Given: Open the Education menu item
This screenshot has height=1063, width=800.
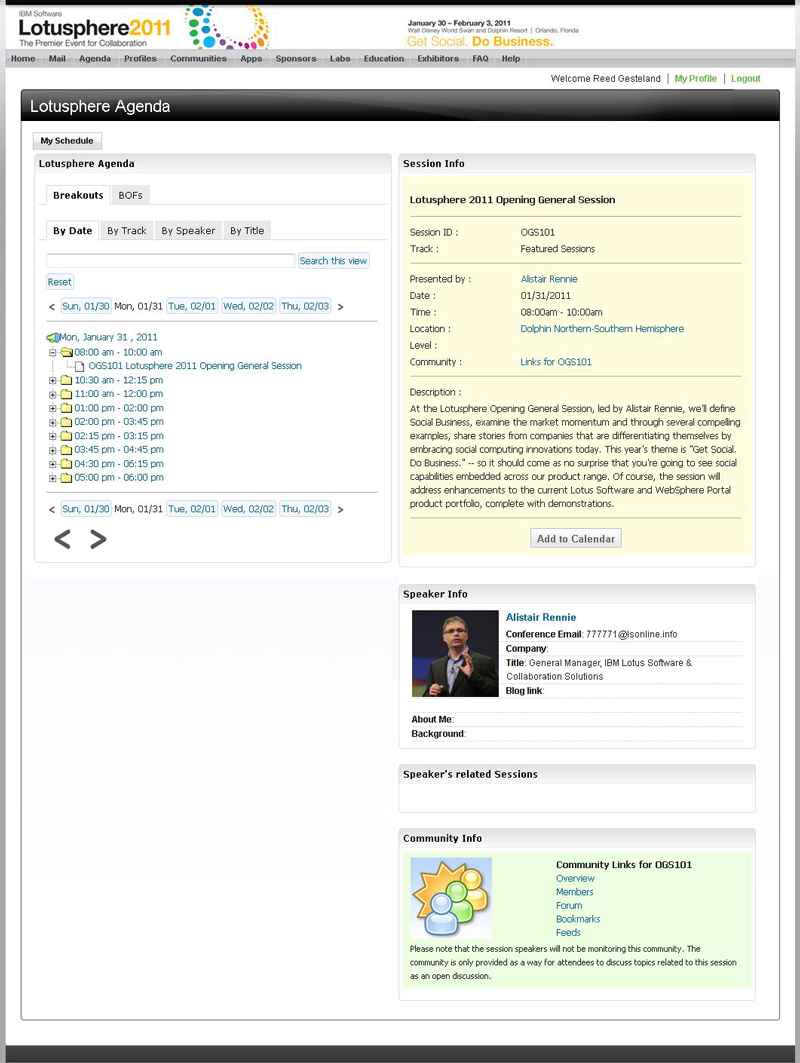Looking at the screenshot, I should click(x=384, y=58).
